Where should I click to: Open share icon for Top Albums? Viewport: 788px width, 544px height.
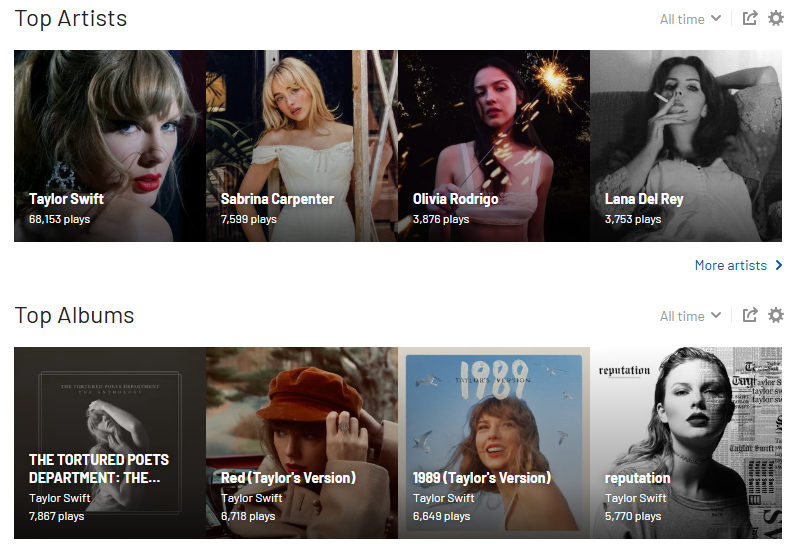pos(750,315)
